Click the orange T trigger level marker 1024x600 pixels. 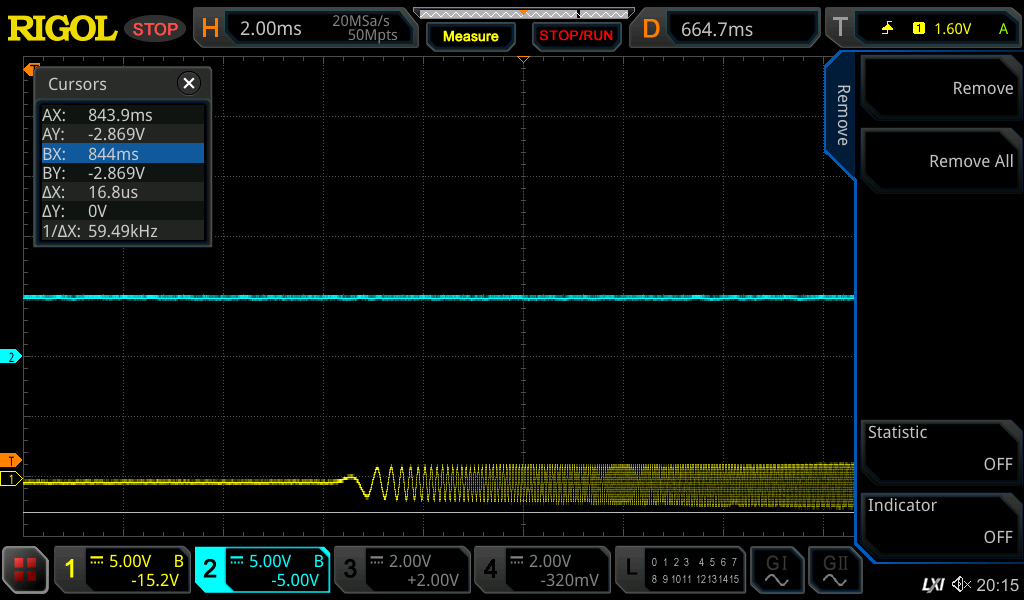(x=11, y=460)
